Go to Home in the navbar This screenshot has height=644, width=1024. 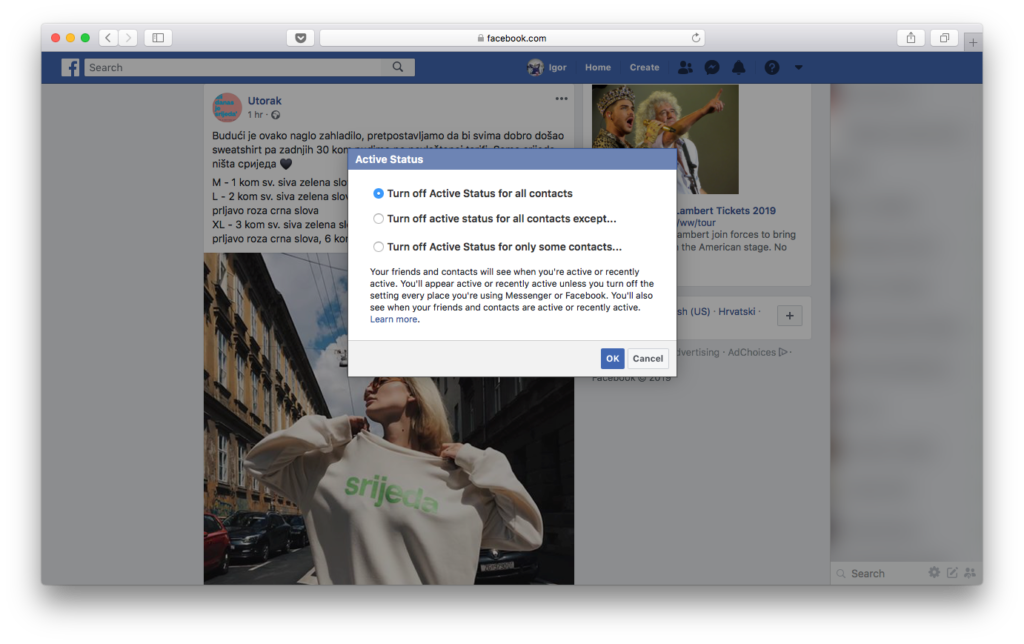[598, 67]
